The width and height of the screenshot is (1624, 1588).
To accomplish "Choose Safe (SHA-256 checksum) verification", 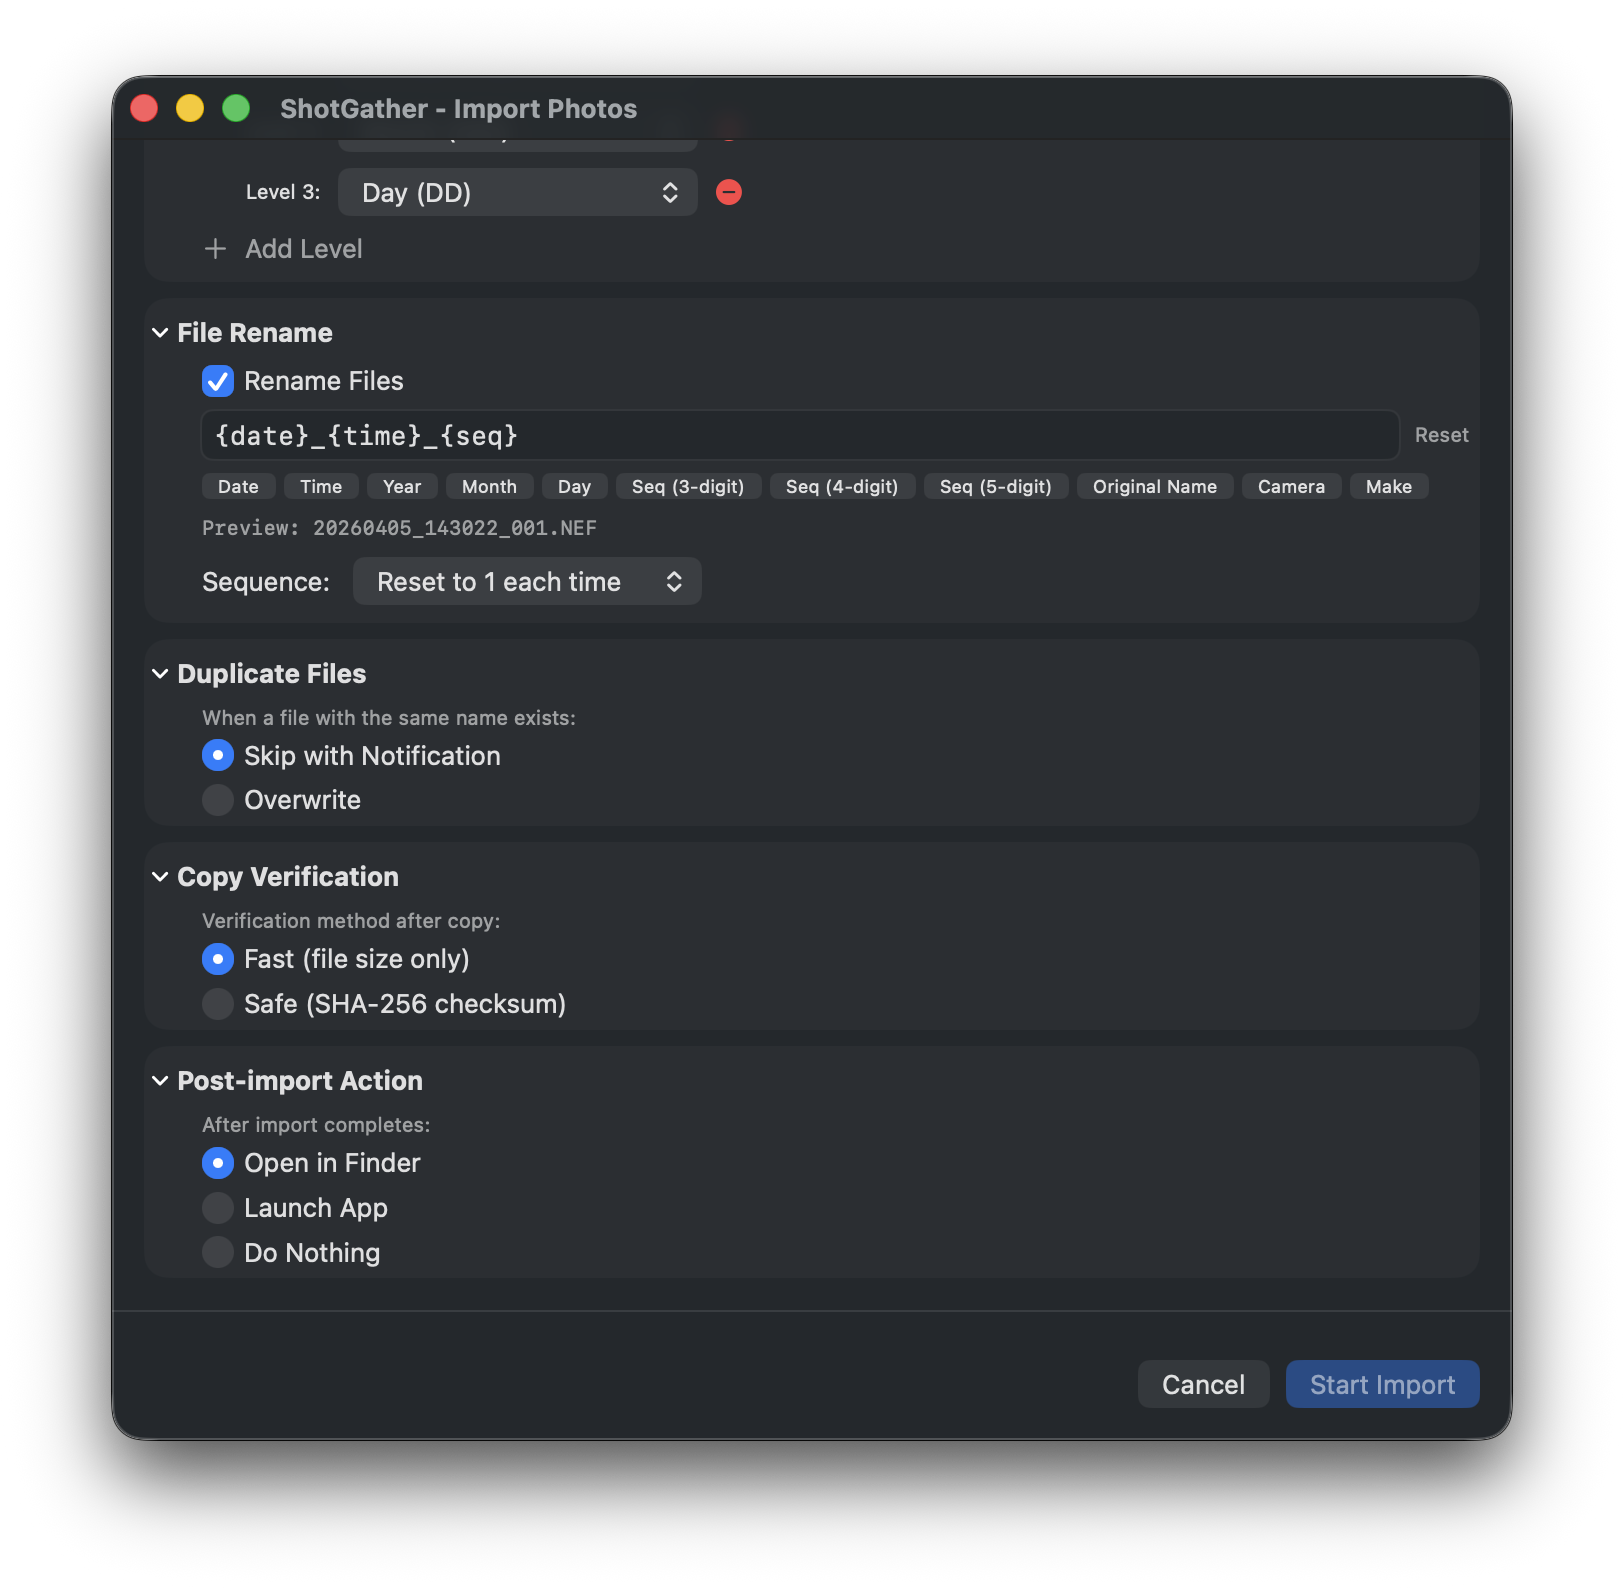I will pos(217,1004).
